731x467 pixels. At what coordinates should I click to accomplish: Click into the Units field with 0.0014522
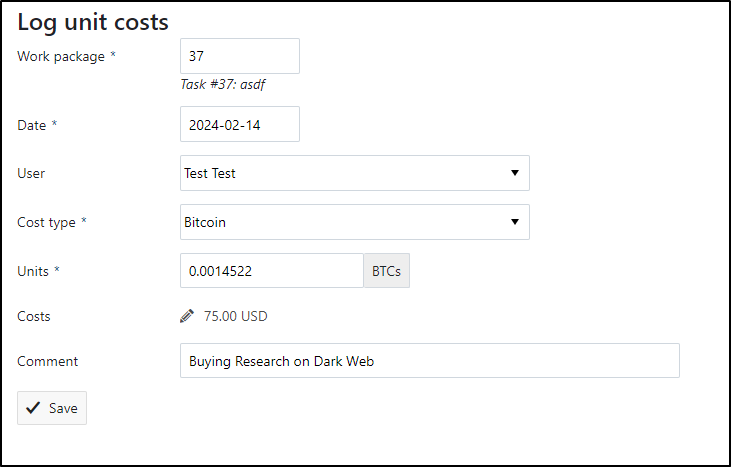click(272, 271)
